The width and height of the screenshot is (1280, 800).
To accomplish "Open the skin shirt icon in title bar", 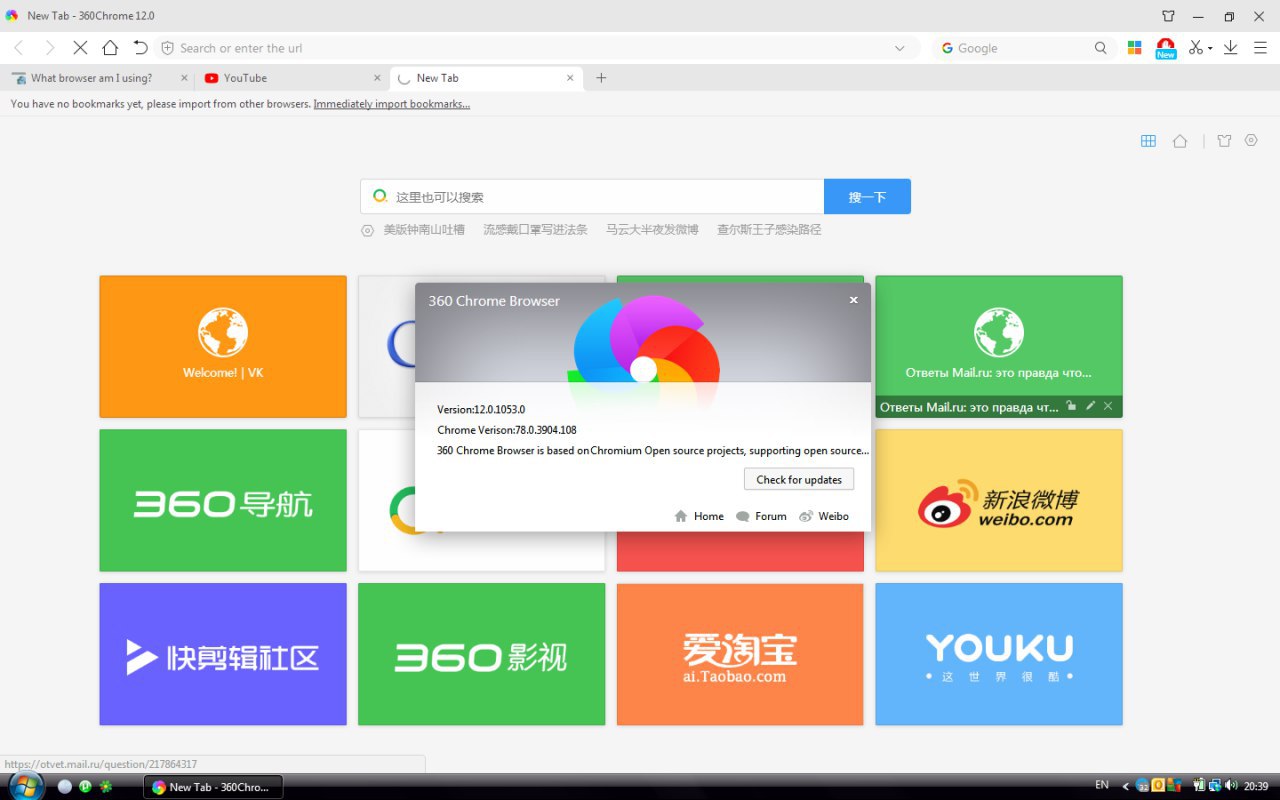I will (x=1168, y=16).
